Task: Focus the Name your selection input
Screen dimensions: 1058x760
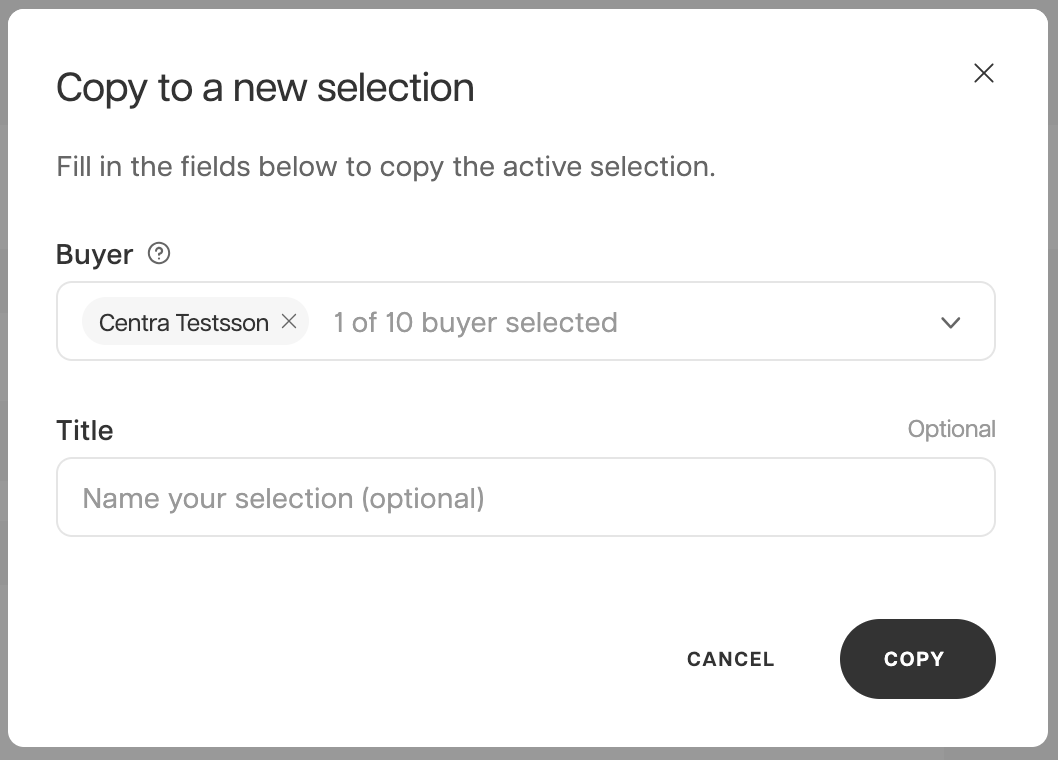Action: [x=526, y=497]
